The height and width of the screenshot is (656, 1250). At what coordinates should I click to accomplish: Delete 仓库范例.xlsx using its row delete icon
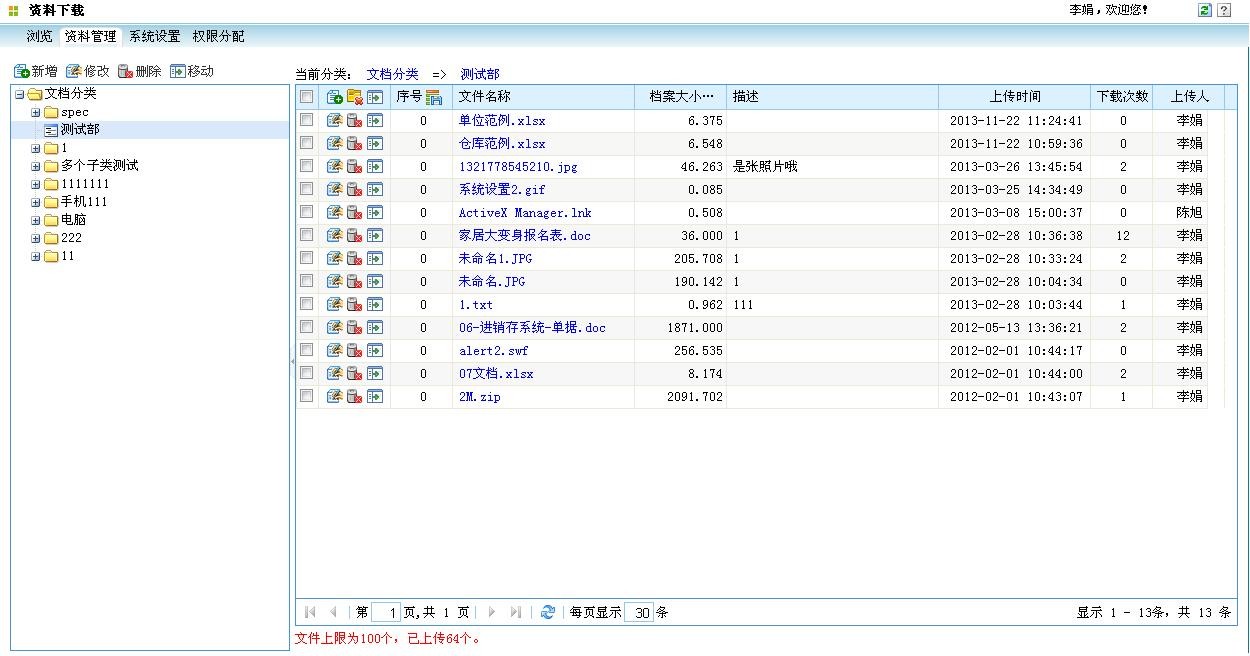pos(355,143)
